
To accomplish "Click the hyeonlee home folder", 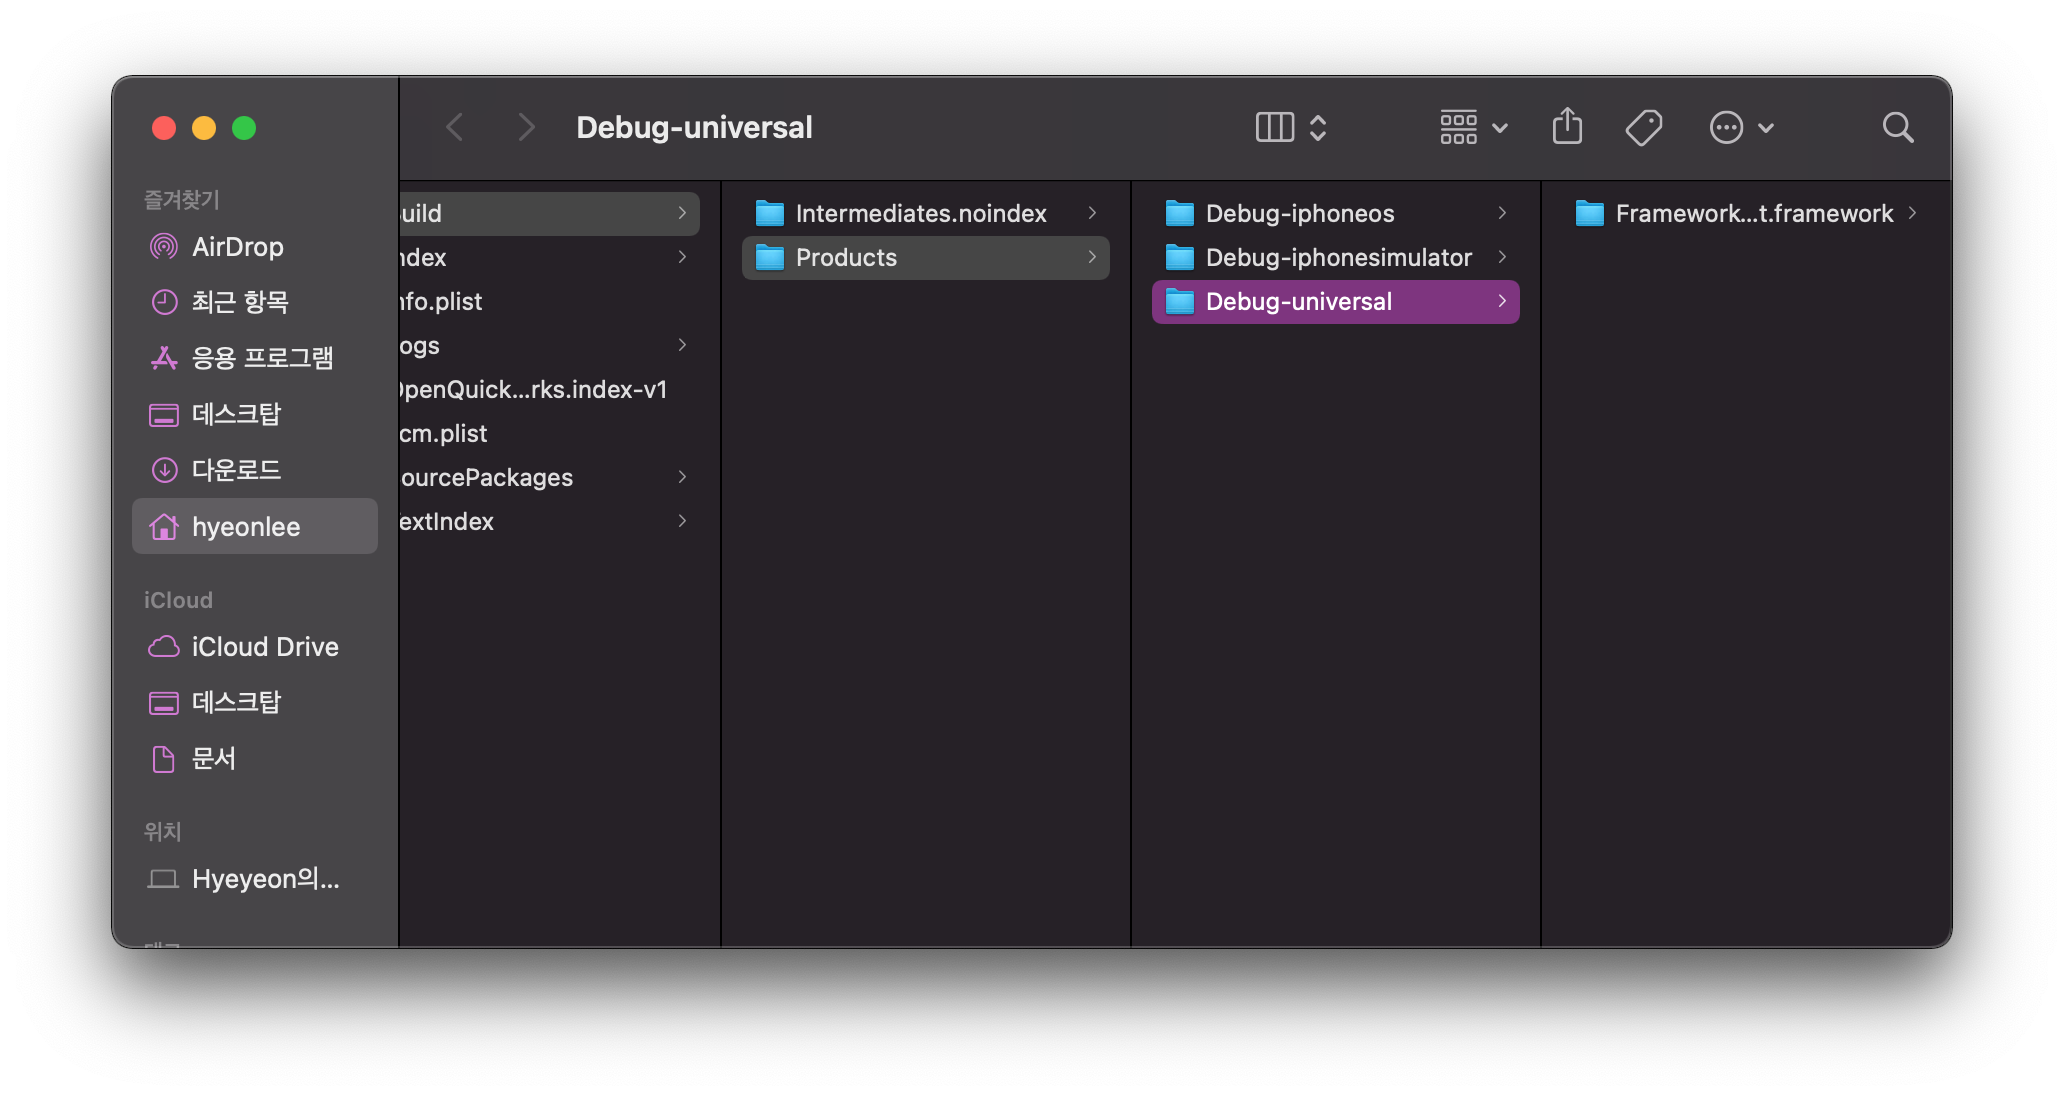I will tap(245, 527).
